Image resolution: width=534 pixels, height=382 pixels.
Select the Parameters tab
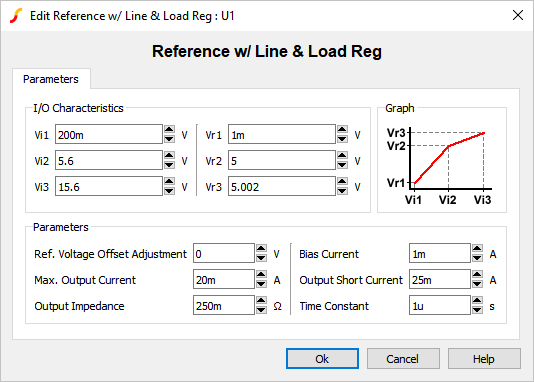pos(51,79)
